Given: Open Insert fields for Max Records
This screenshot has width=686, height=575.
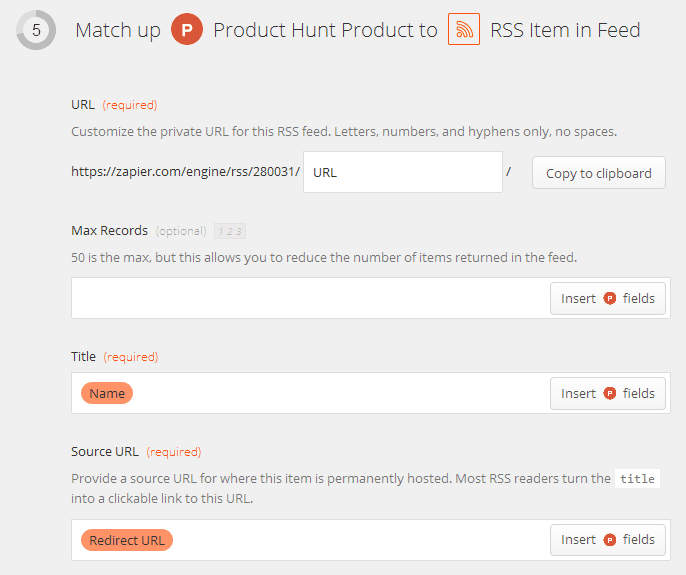Looking at the screenshot, I should coord(608,298).
